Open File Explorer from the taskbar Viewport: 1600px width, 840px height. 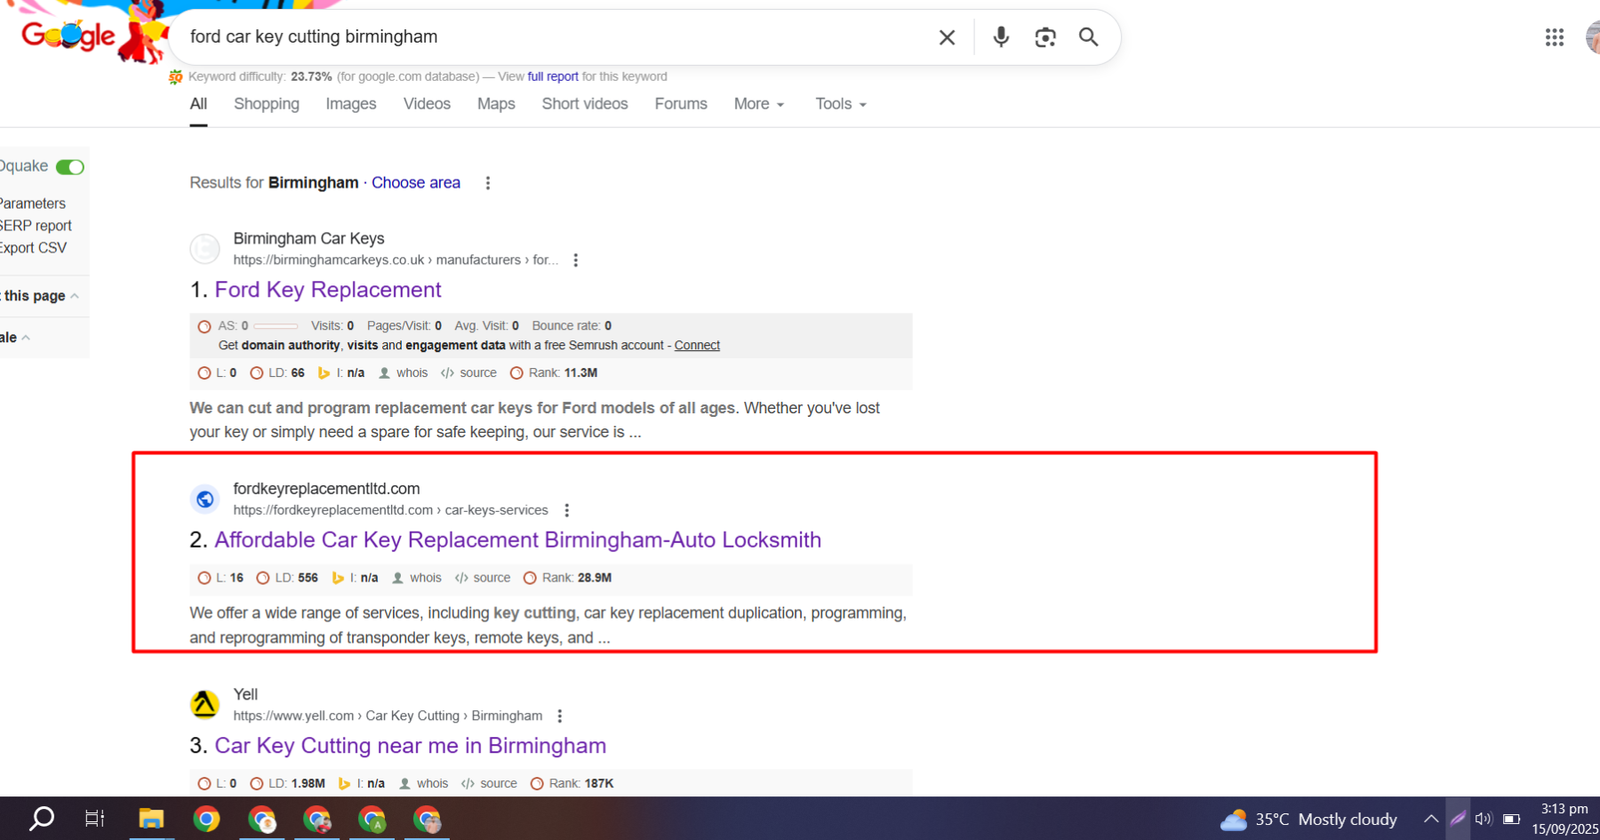151,819
